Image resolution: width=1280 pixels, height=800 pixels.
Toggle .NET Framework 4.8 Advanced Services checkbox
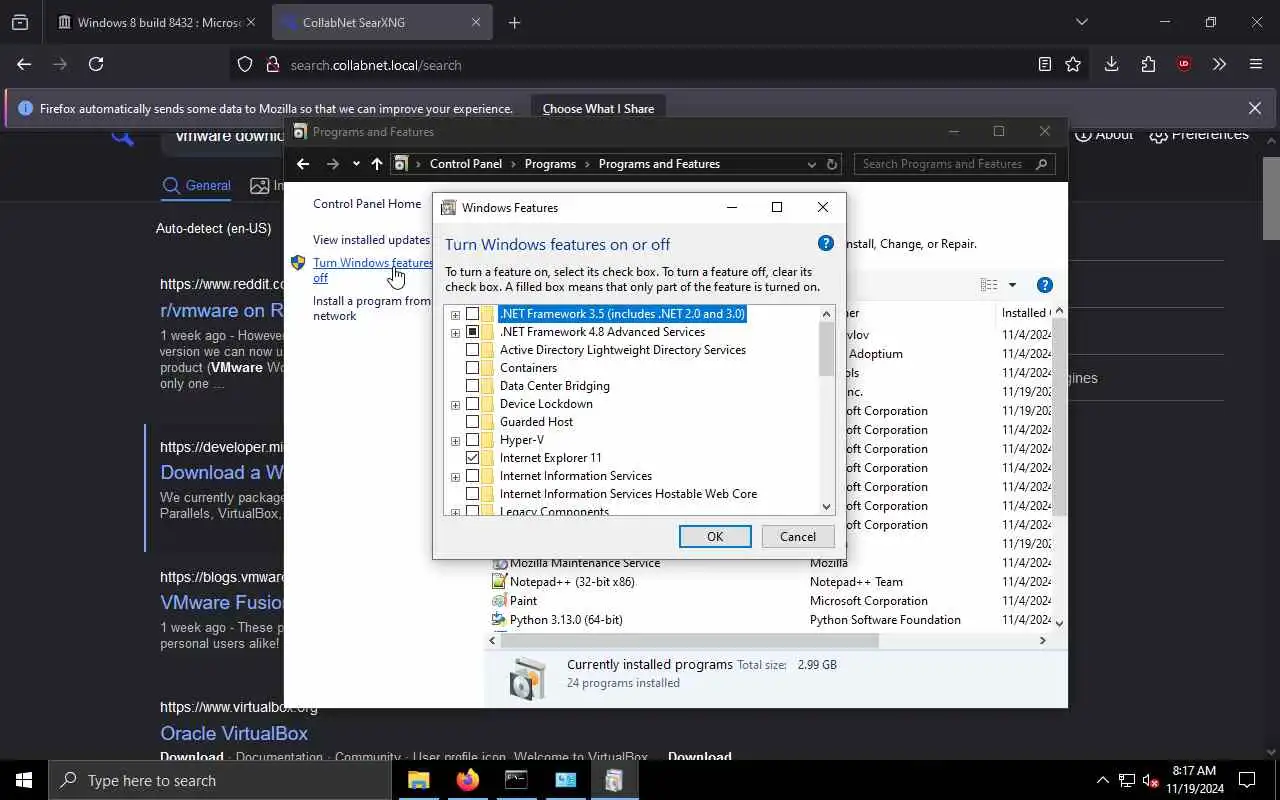tap(473, 332)
